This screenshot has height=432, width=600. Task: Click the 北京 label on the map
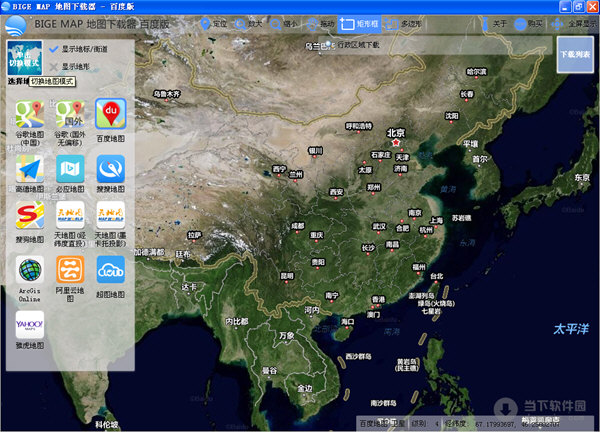pyautogui.click(x=396, y=133)
